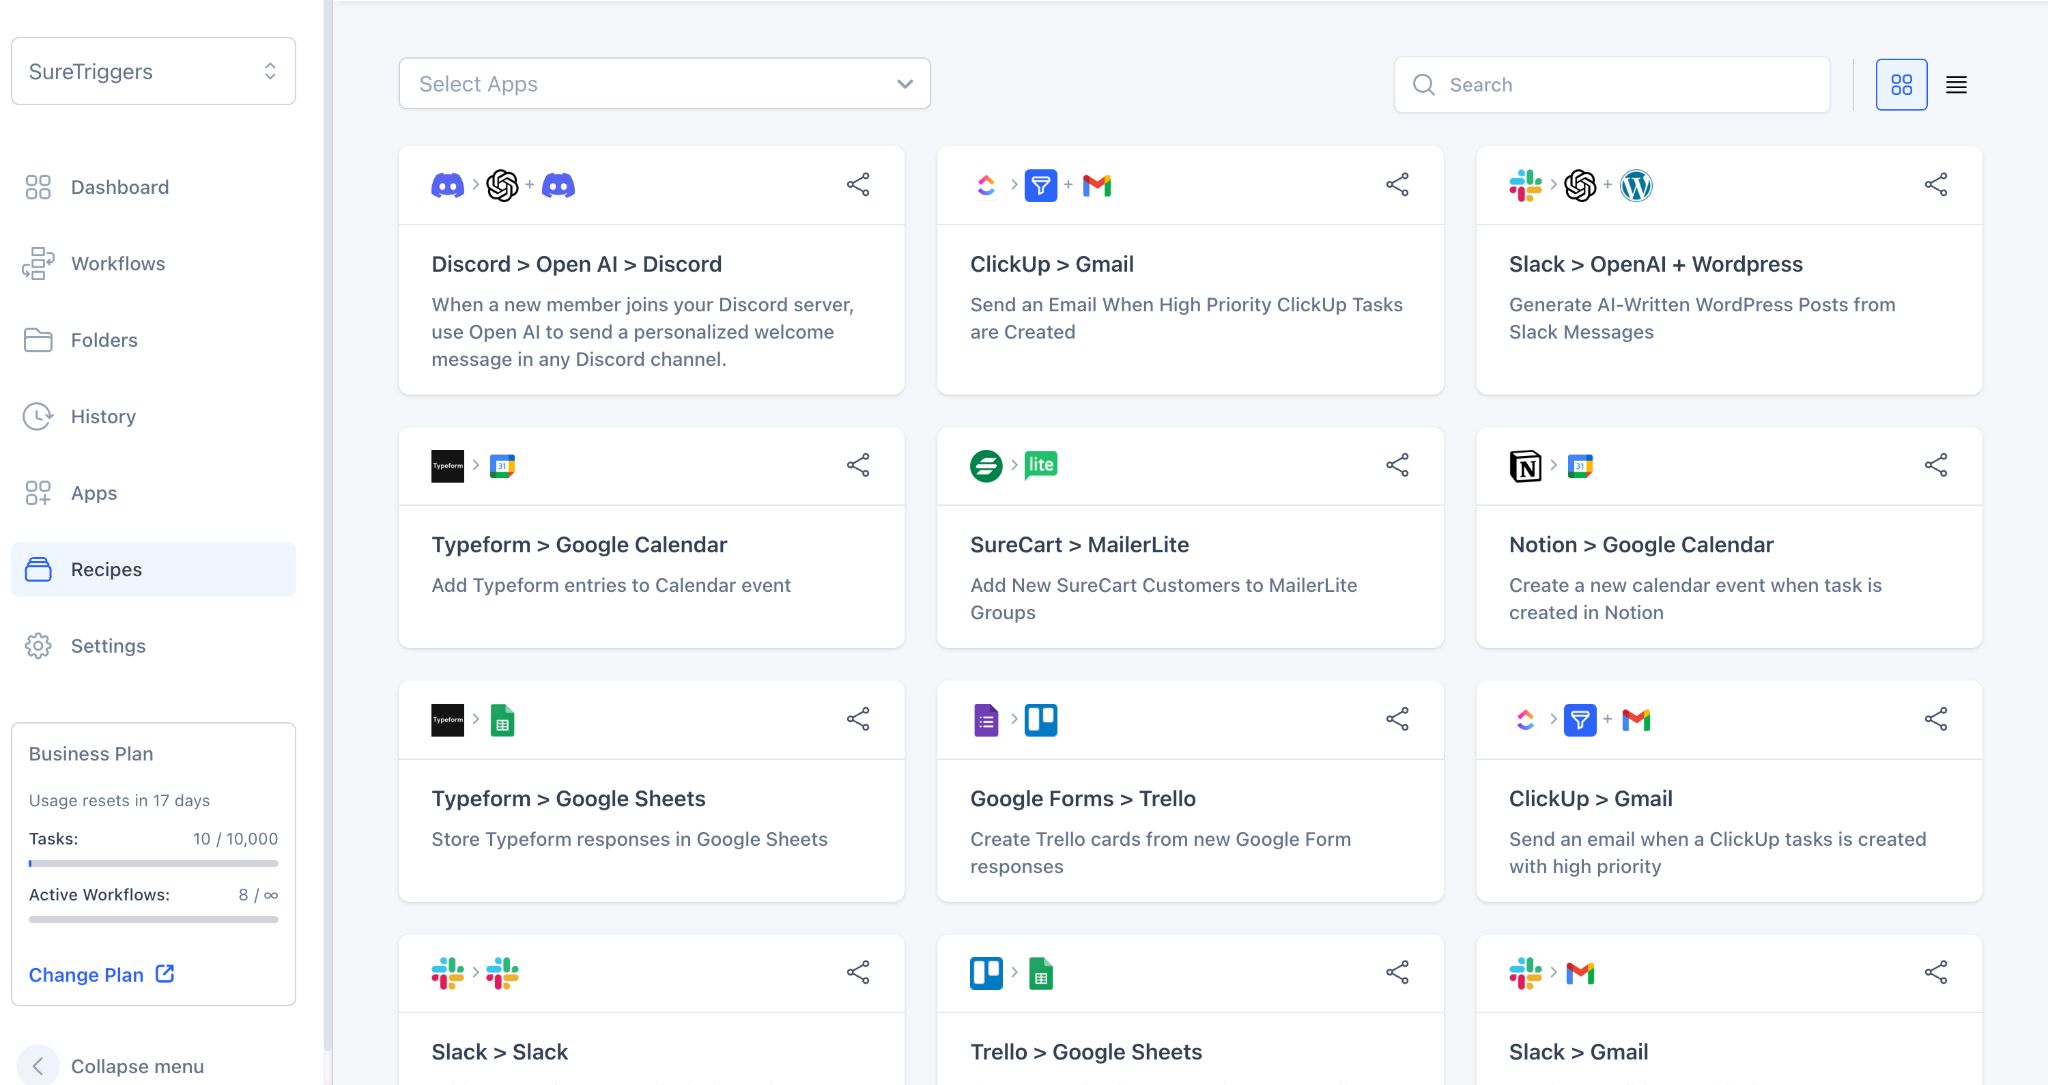This screenshot has width=2048, height=1085.
Task: Click the Slack > Gmail title
Action: (x=1578, y=1052)
